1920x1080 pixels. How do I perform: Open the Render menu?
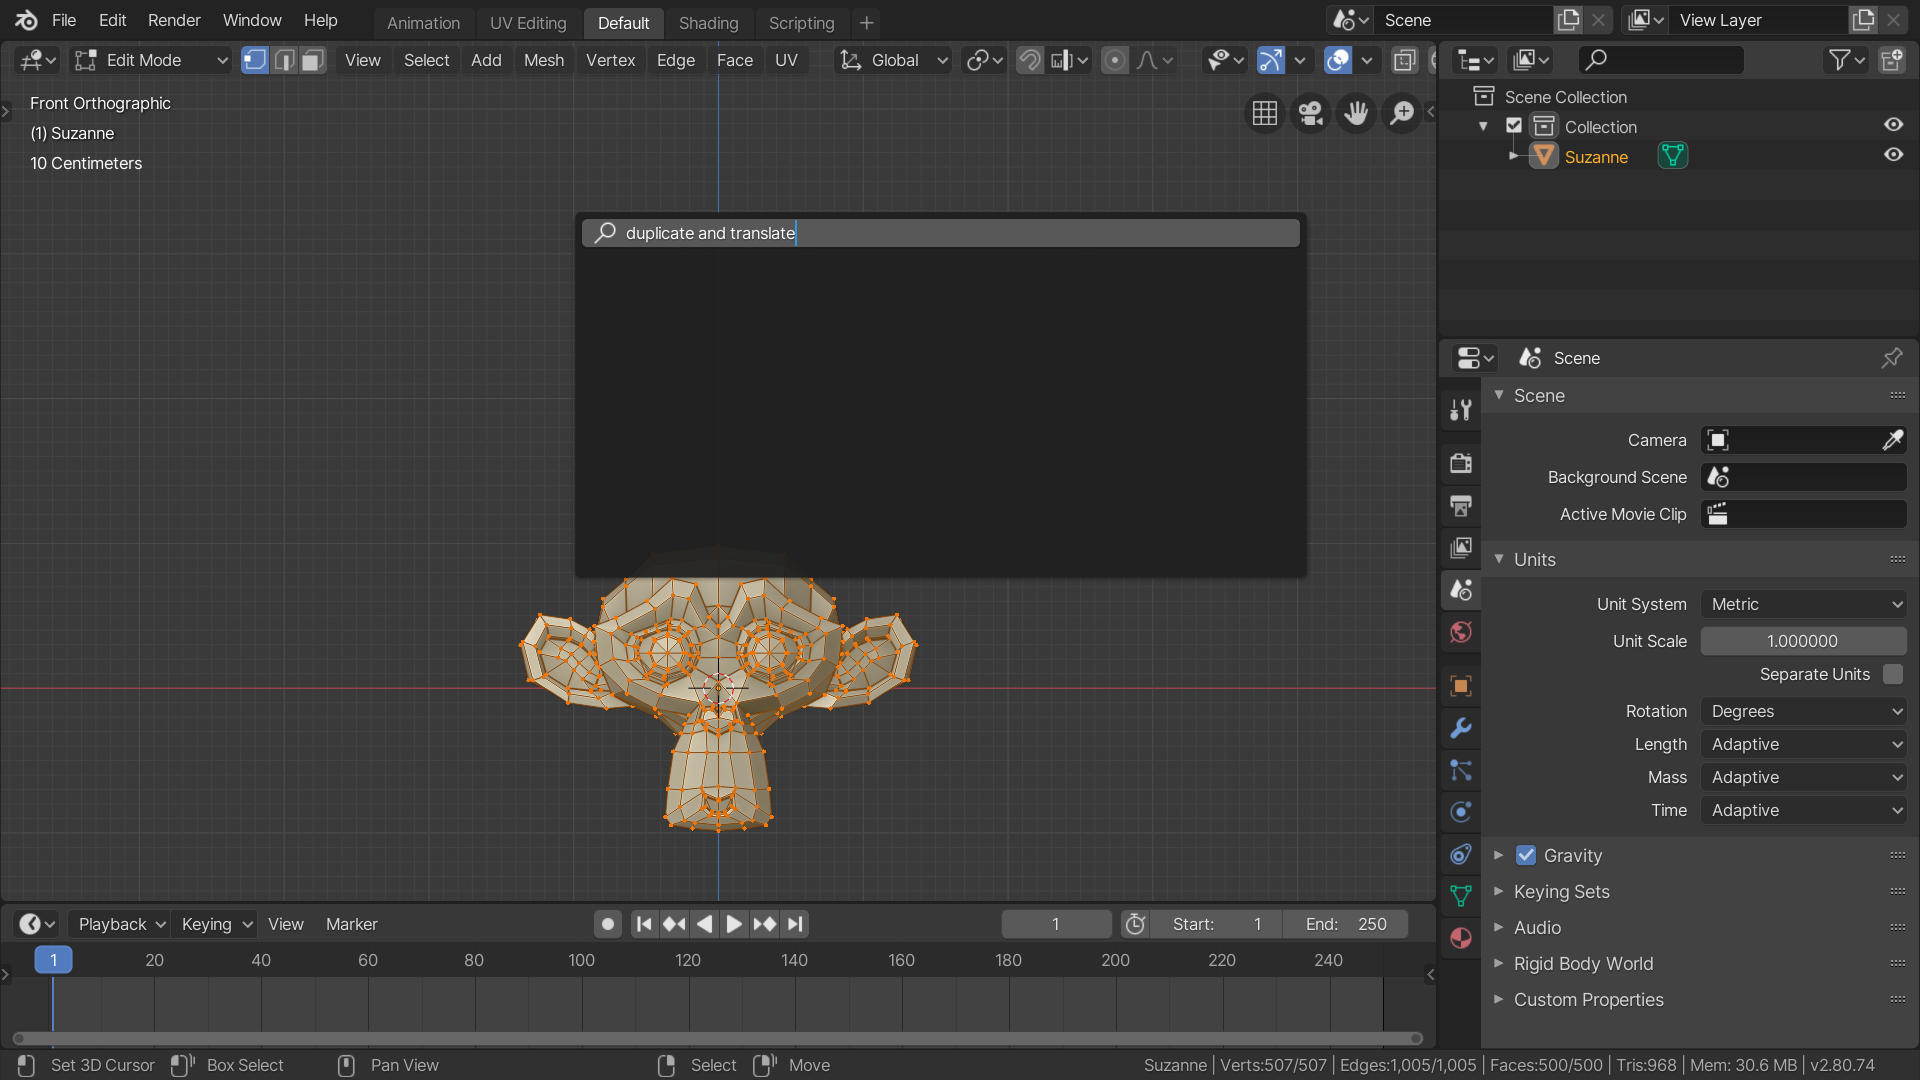click(174, 20)
